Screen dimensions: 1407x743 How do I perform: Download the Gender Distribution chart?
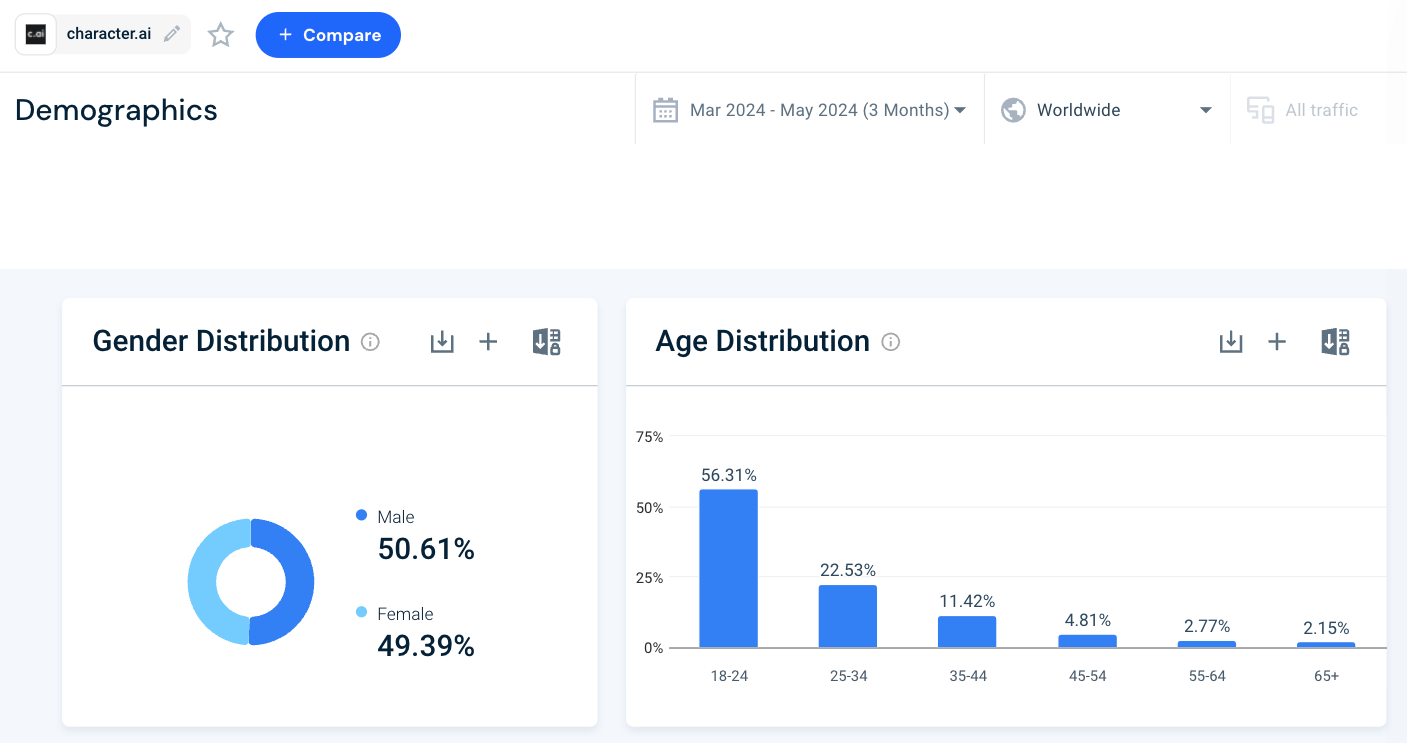(x=441, y=342)
